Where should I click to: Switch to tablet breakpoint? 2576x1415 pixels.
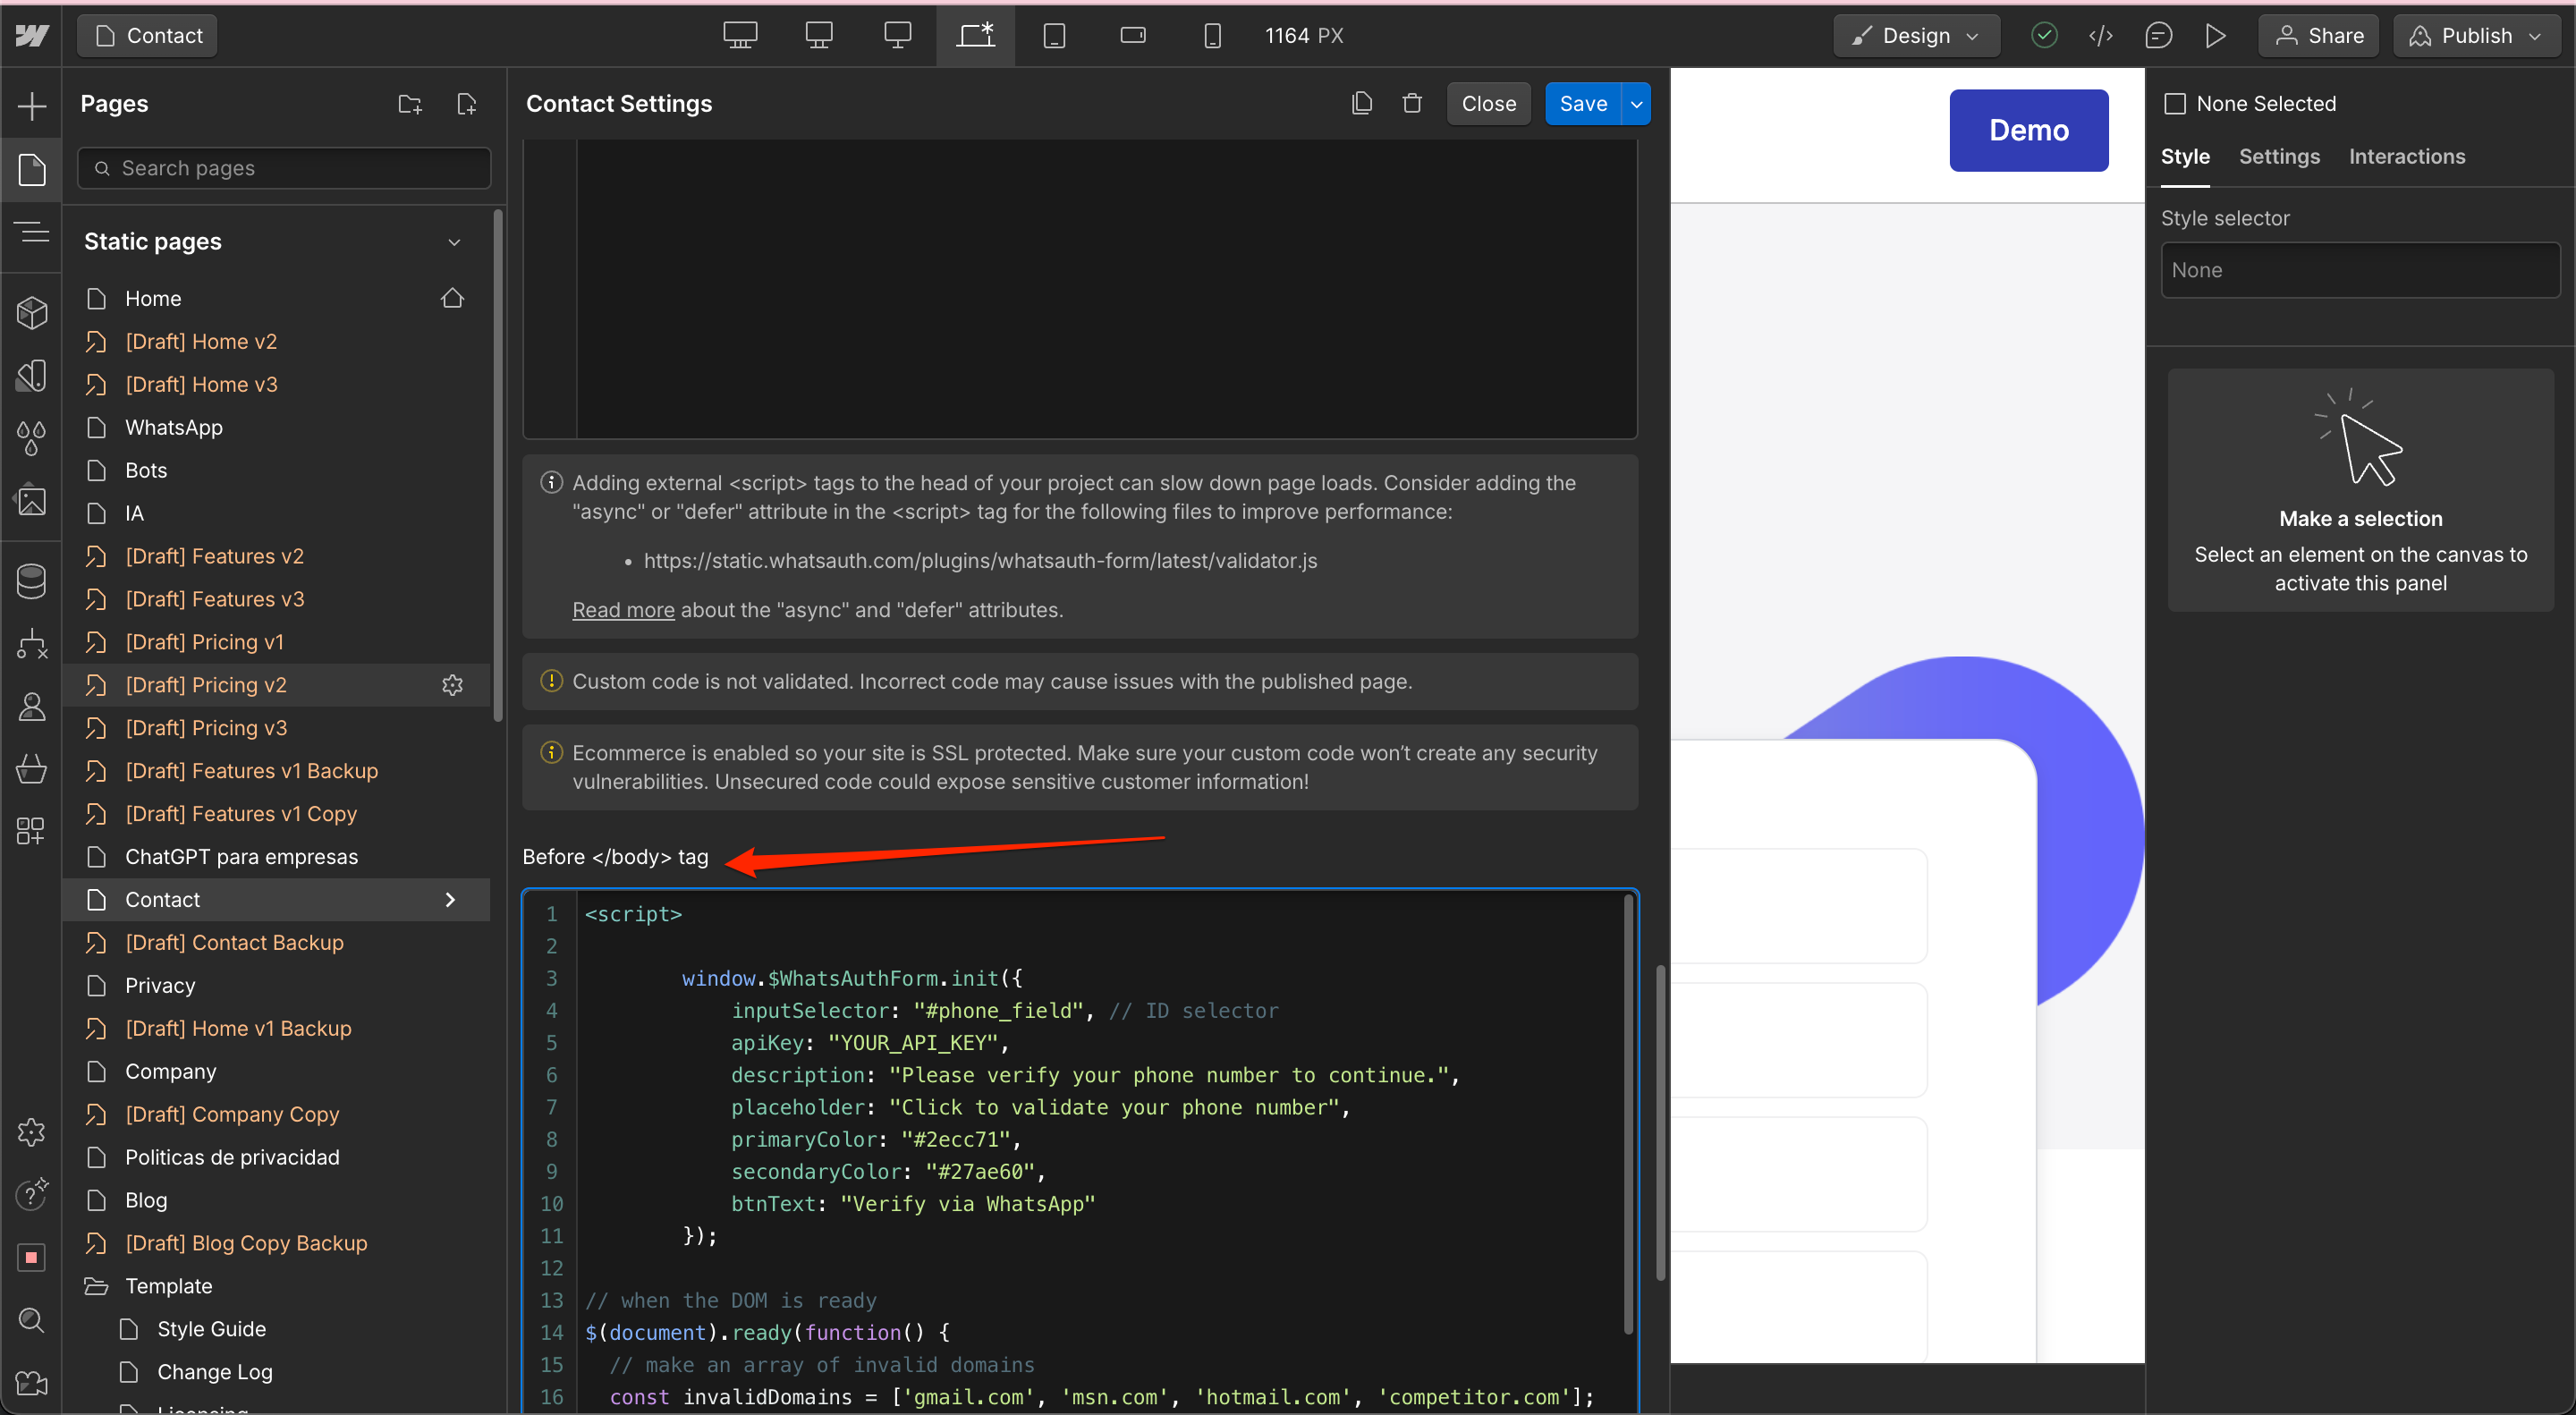[x=1054, y=36]
